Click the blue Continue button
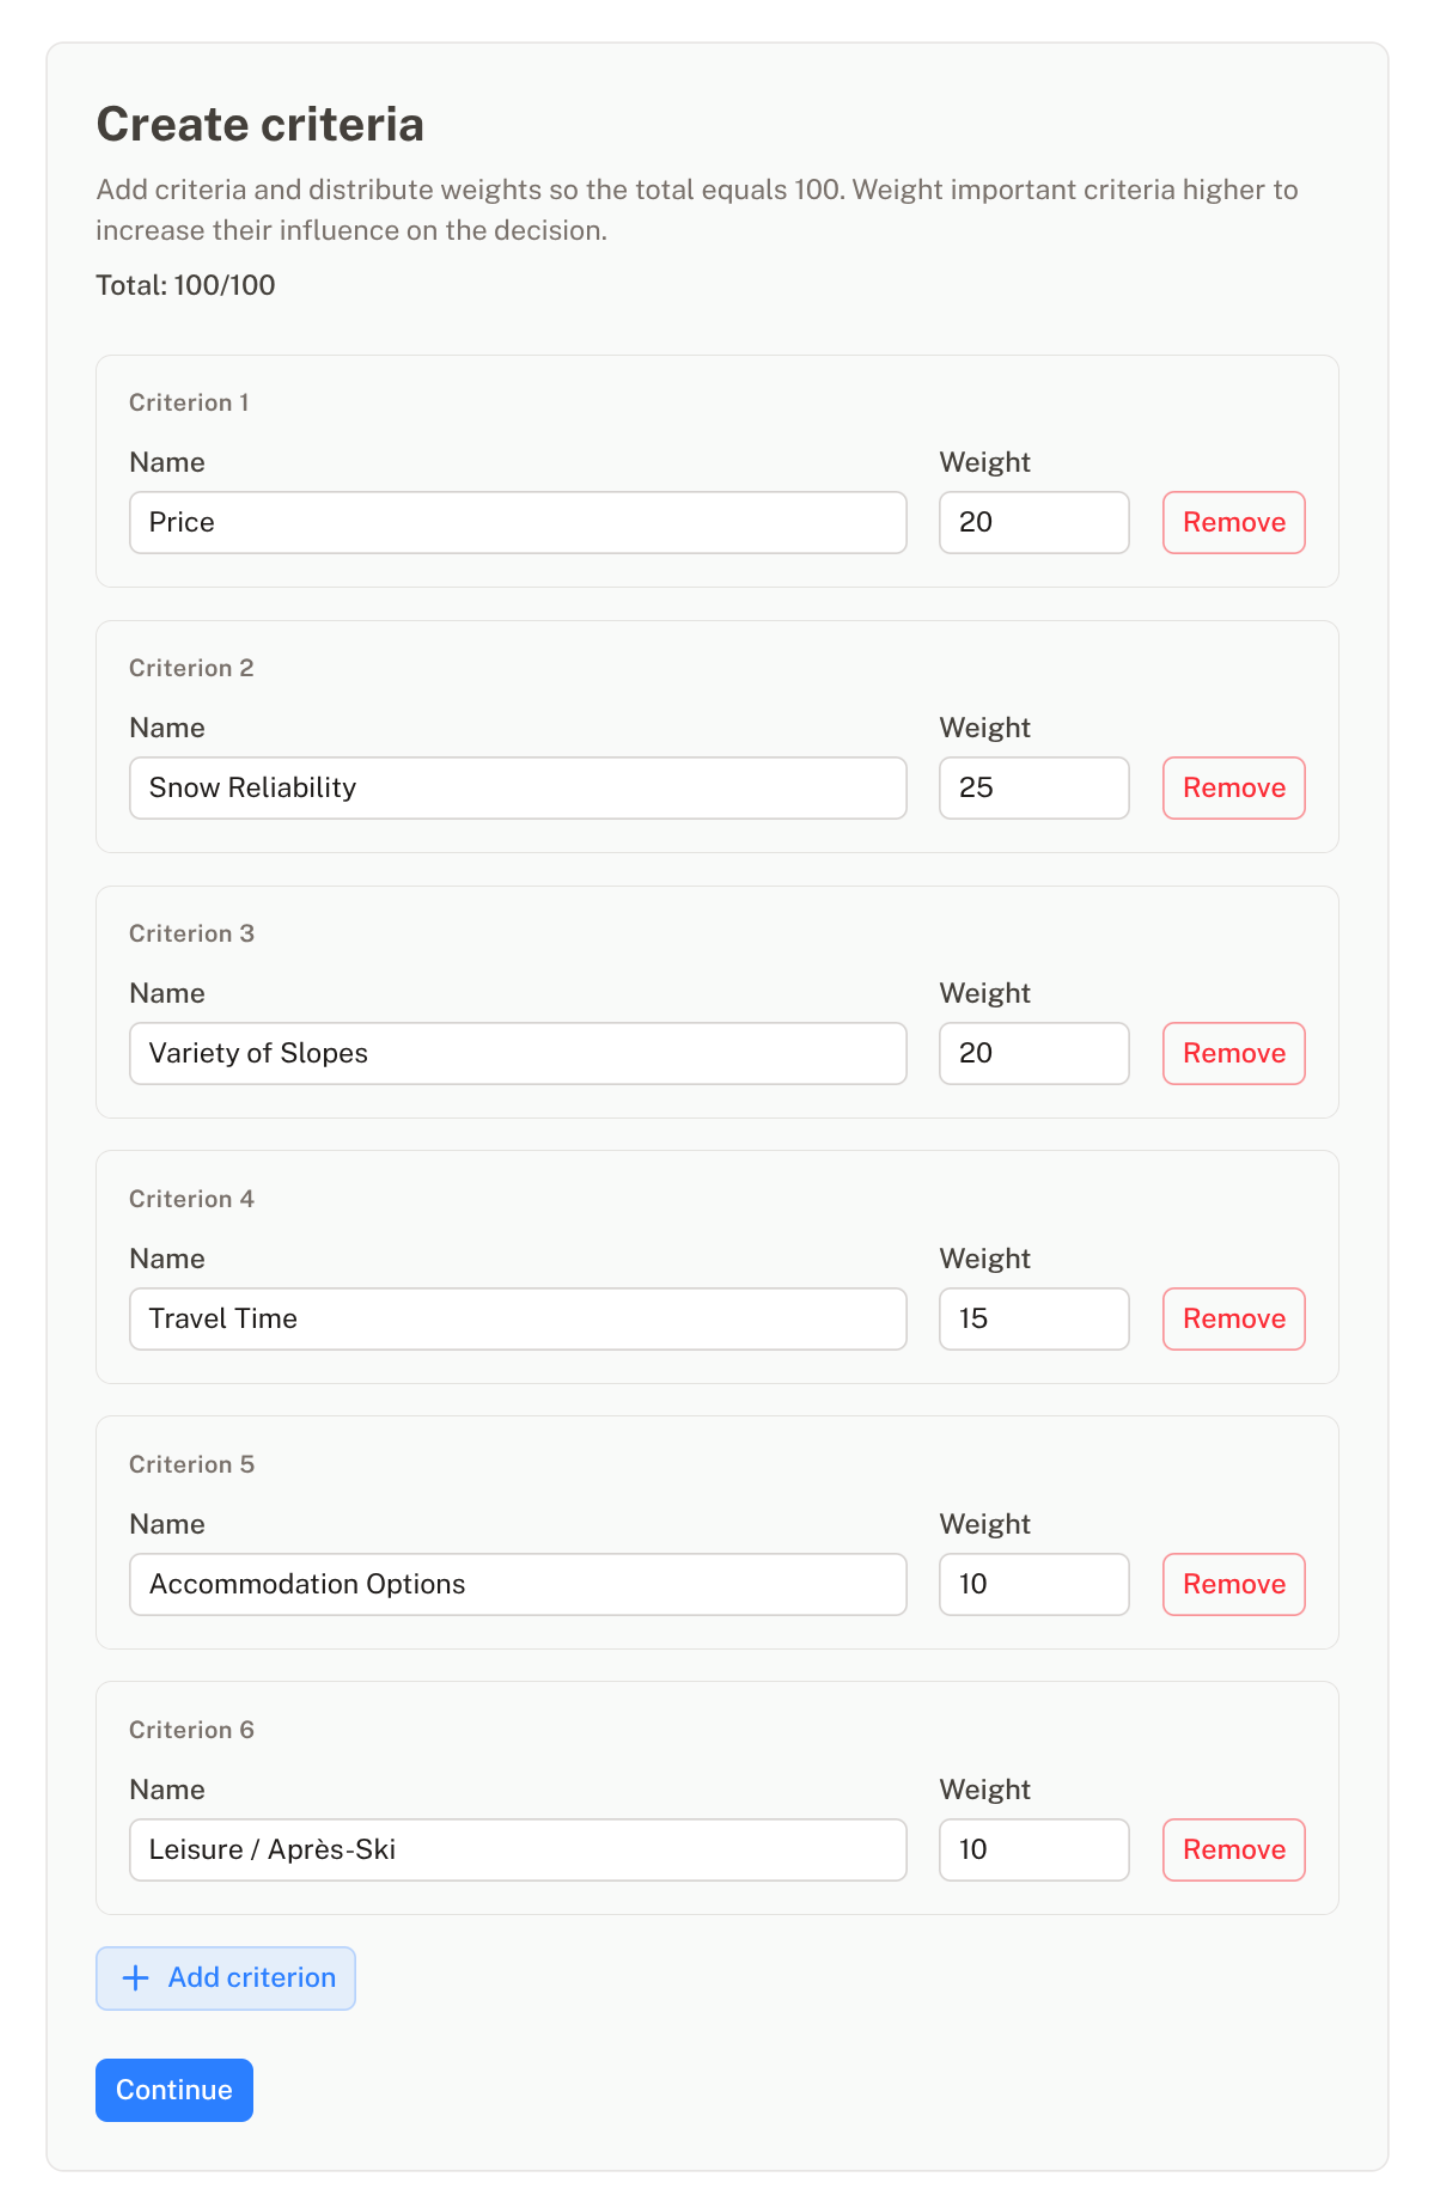Image resolution: width=1438 pixels, height=2207 pixels. click(174, 2089)
